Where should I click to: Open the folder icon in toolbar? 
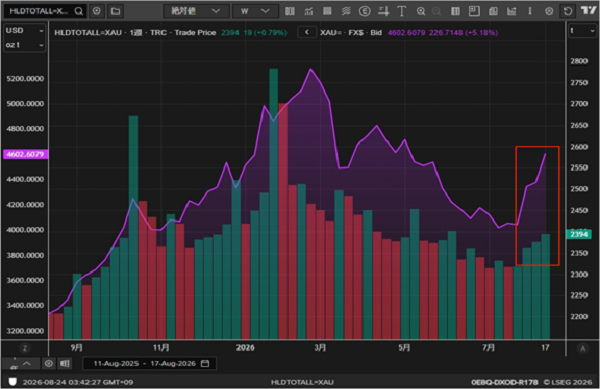click(x=115, y=11)
